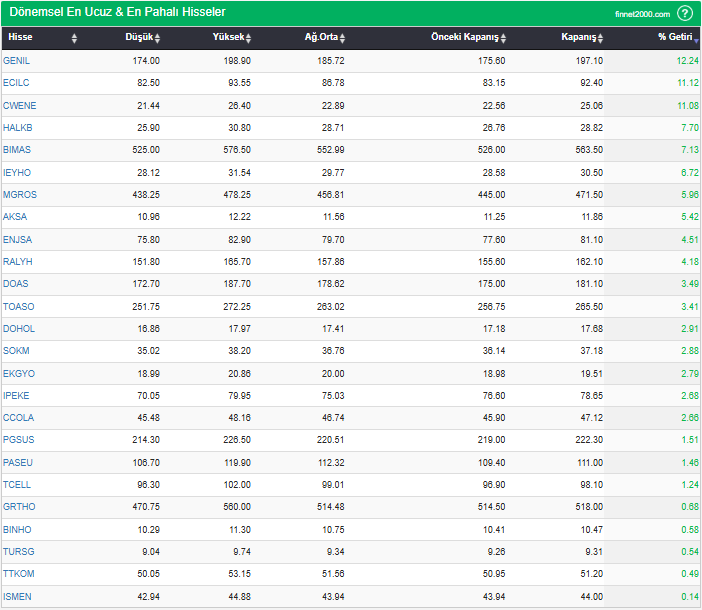Sort by Düşük column arrows

(157, 38)
